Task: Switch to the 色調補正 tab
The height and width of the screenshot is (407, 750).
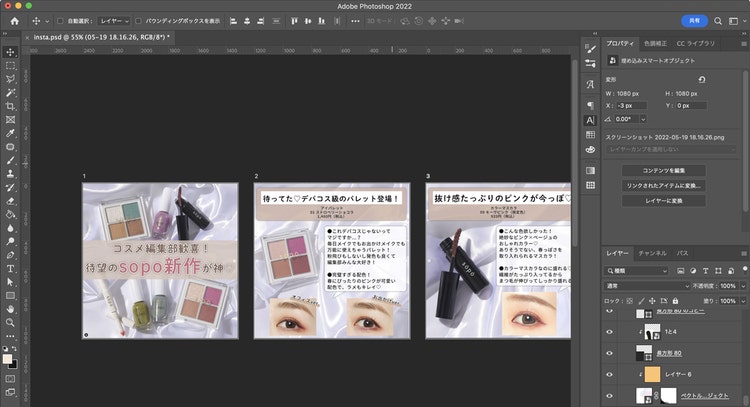Action: click(x=655, y=44)
